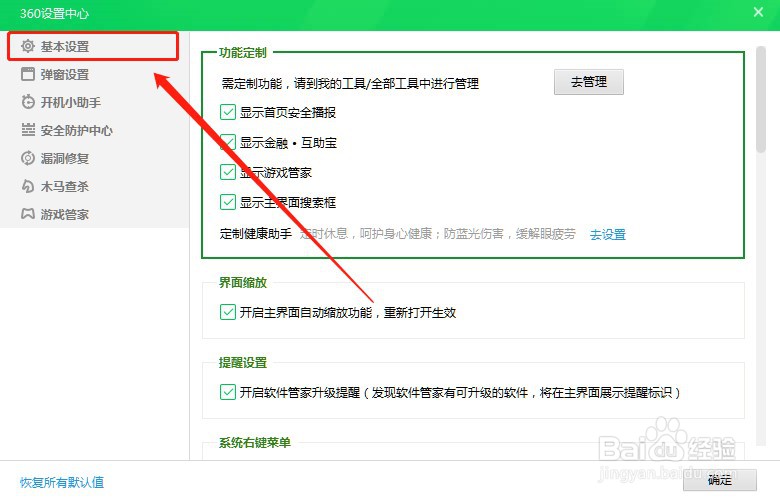Screen dimensions: 780x500
Task: Toggle 显示主界面搜索框 checkbox
Action: [x=228, y=202]
